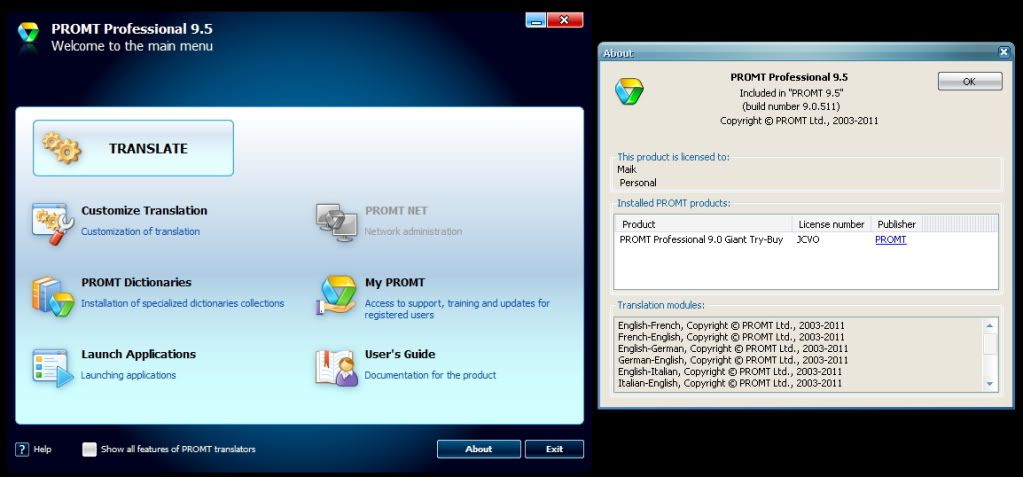Click the translation modules scrollbar thumb
Viewport: 1023px width, 477px height.
pyautogui.click(x=990, y=343)
